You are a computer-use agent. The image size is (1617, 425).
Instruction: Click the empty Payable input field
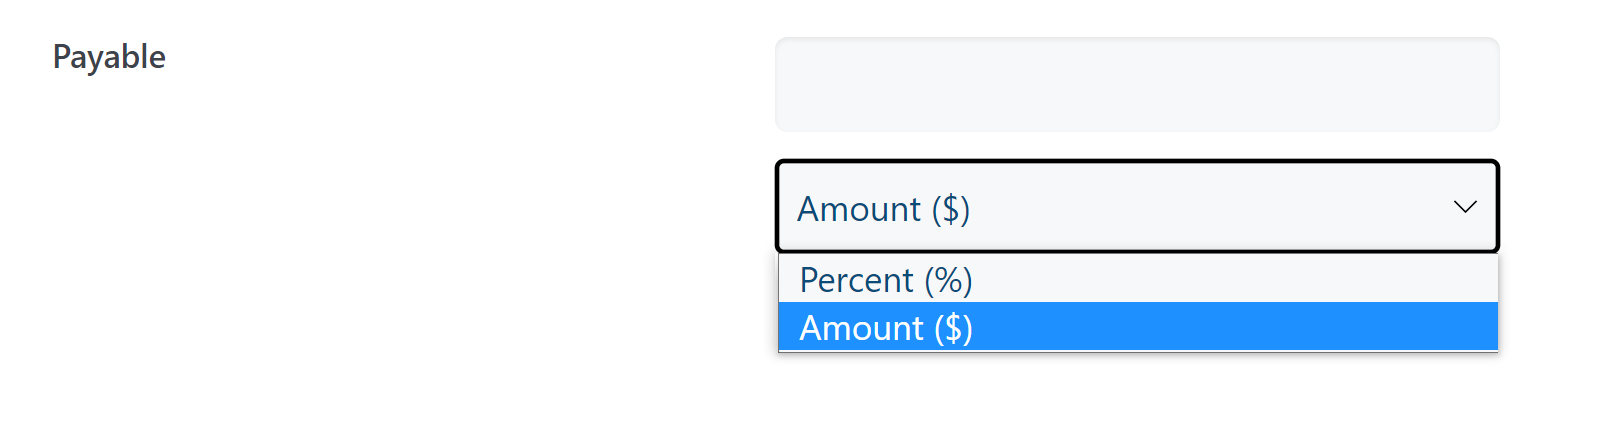(x=1137, y=85)
